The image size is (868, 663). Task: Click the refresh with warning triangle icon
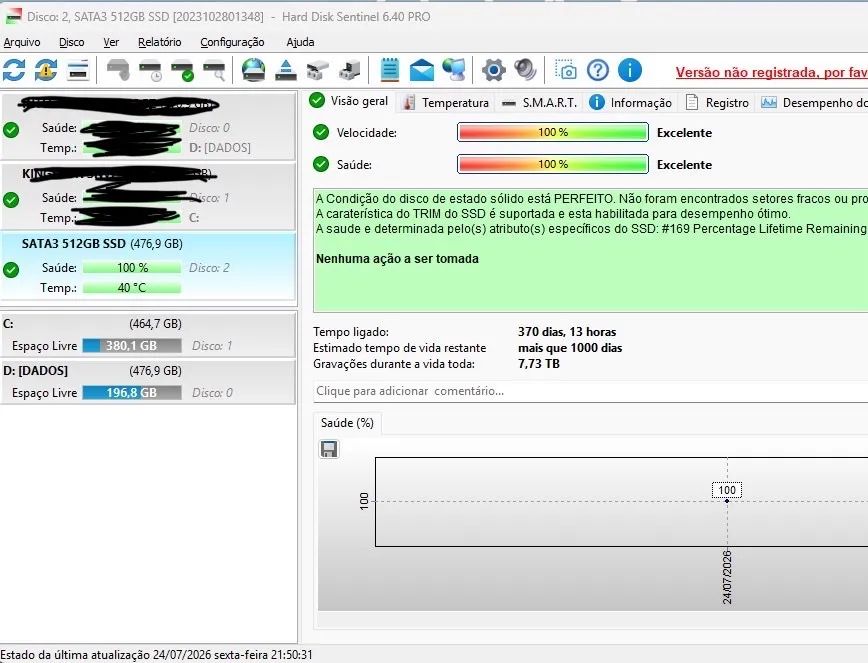(46, 70)
